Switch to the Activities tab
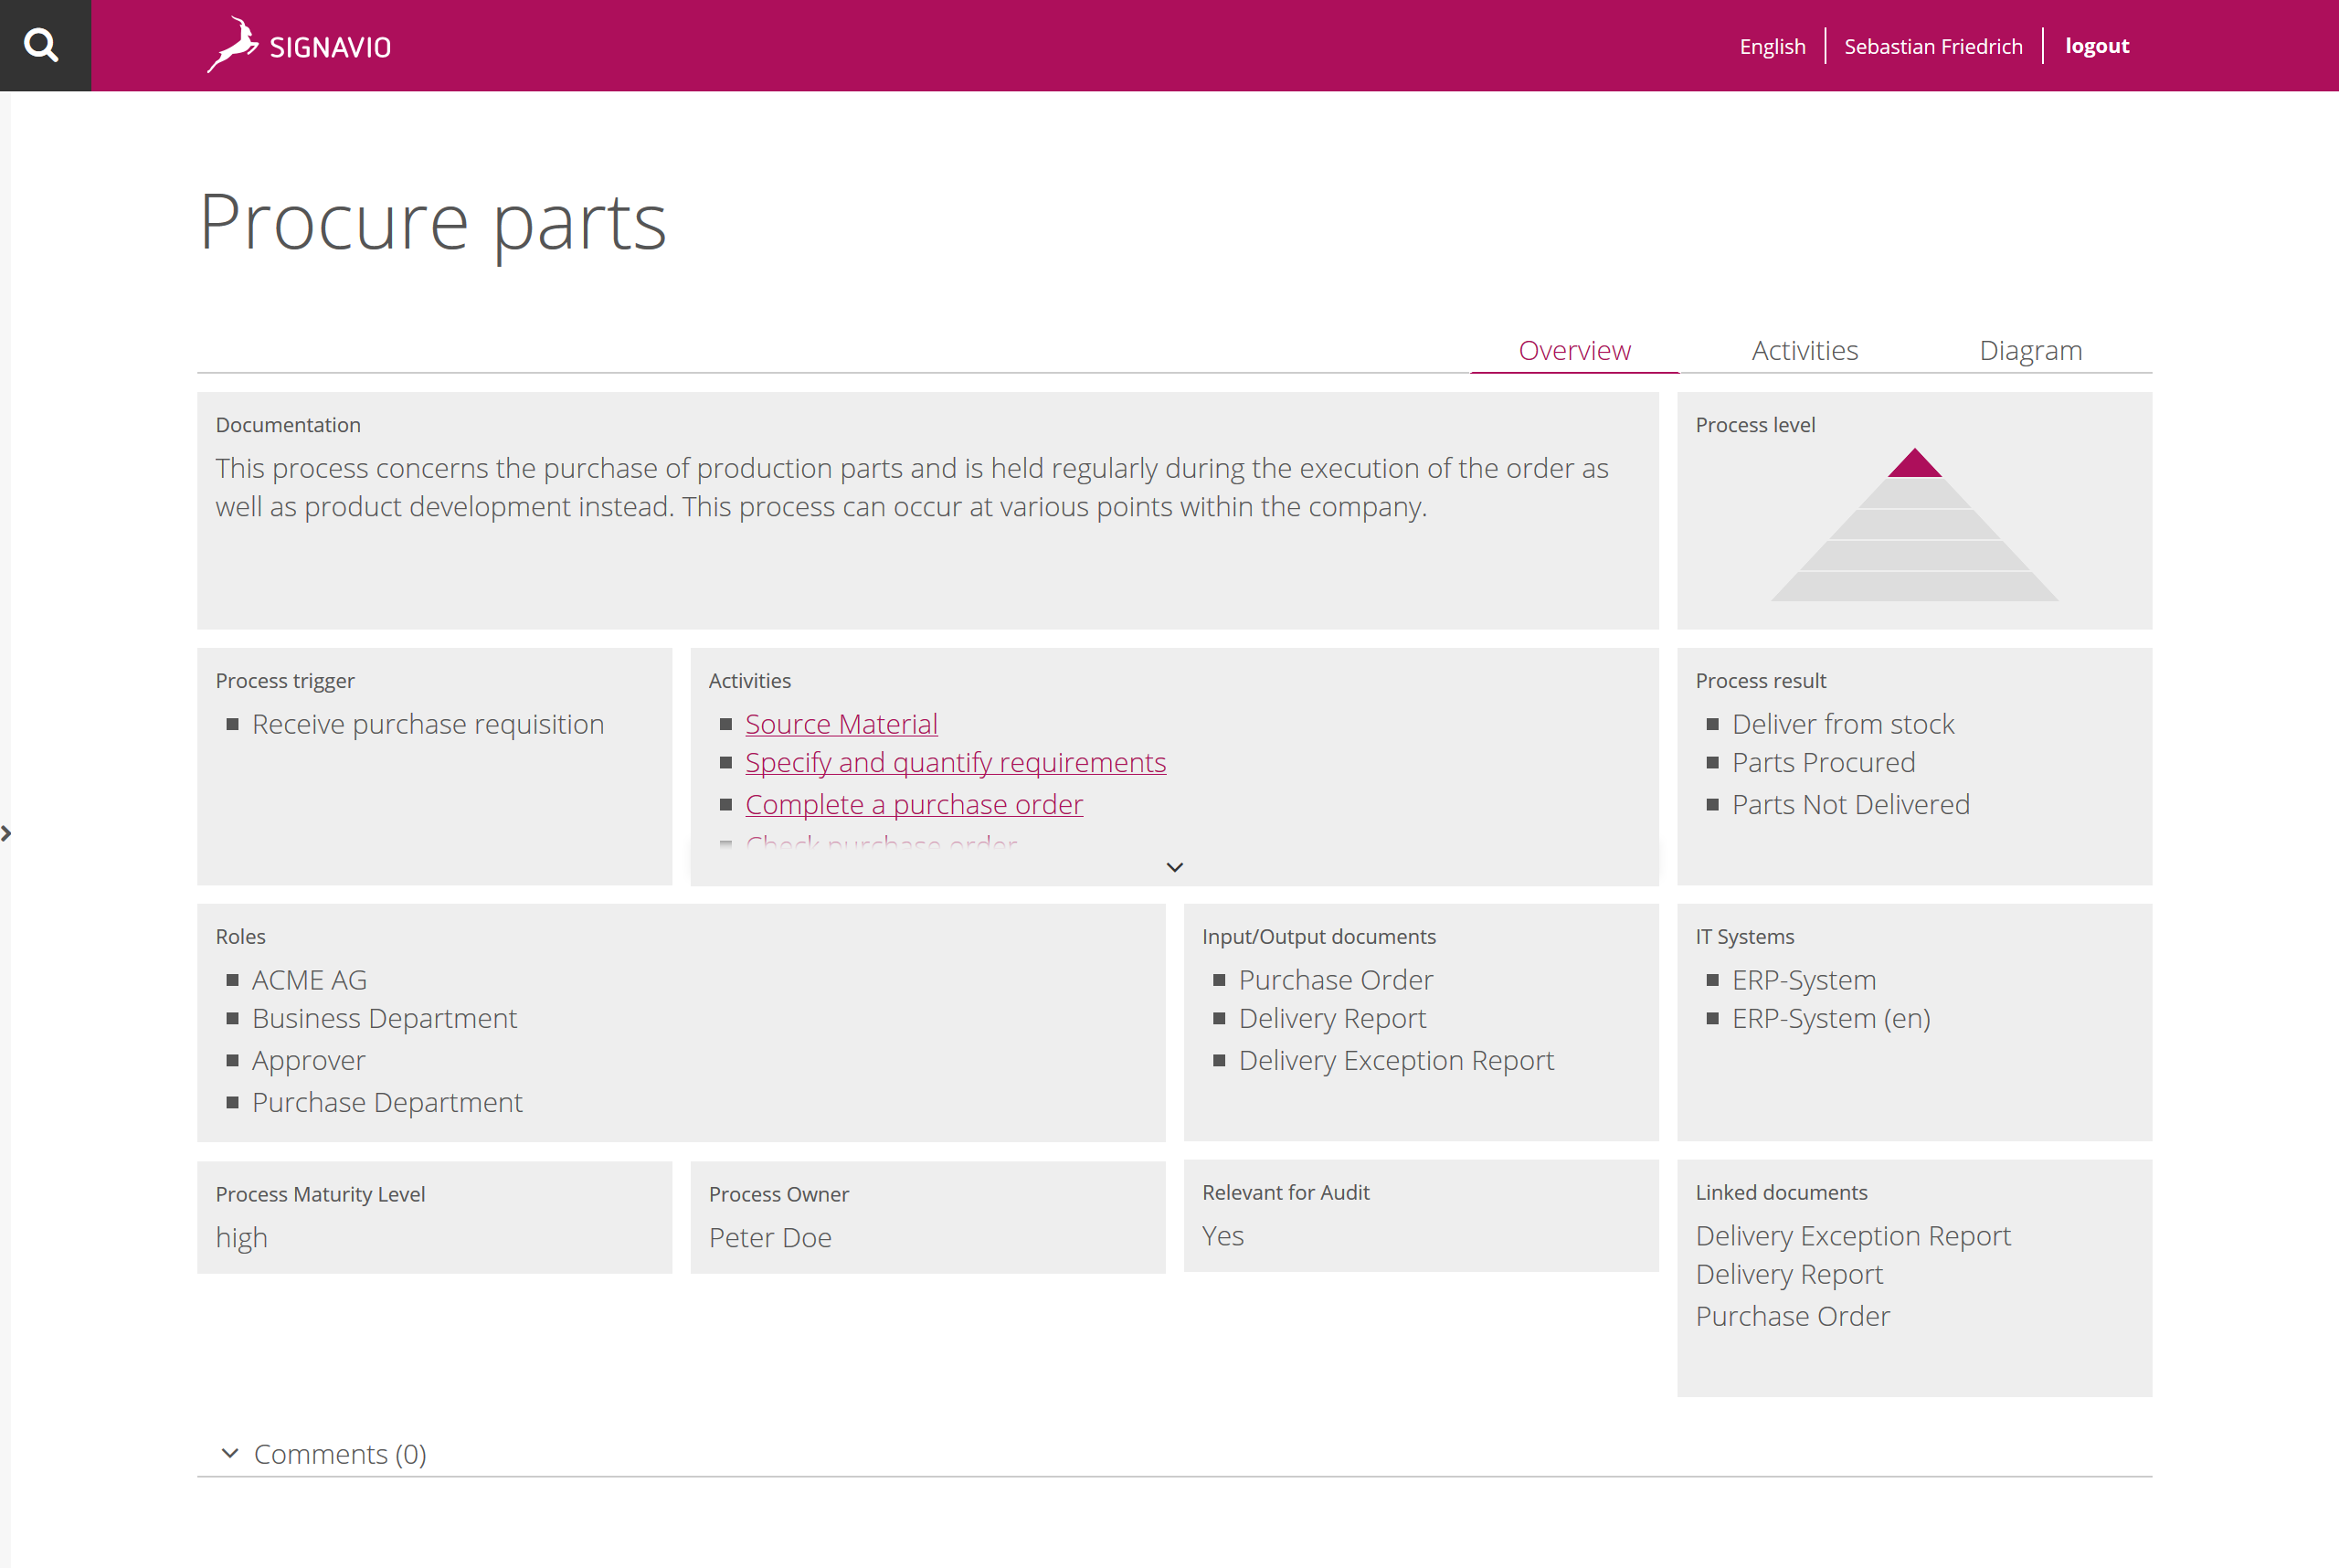This screenshot has width=2339, height=1568. 1804,350
